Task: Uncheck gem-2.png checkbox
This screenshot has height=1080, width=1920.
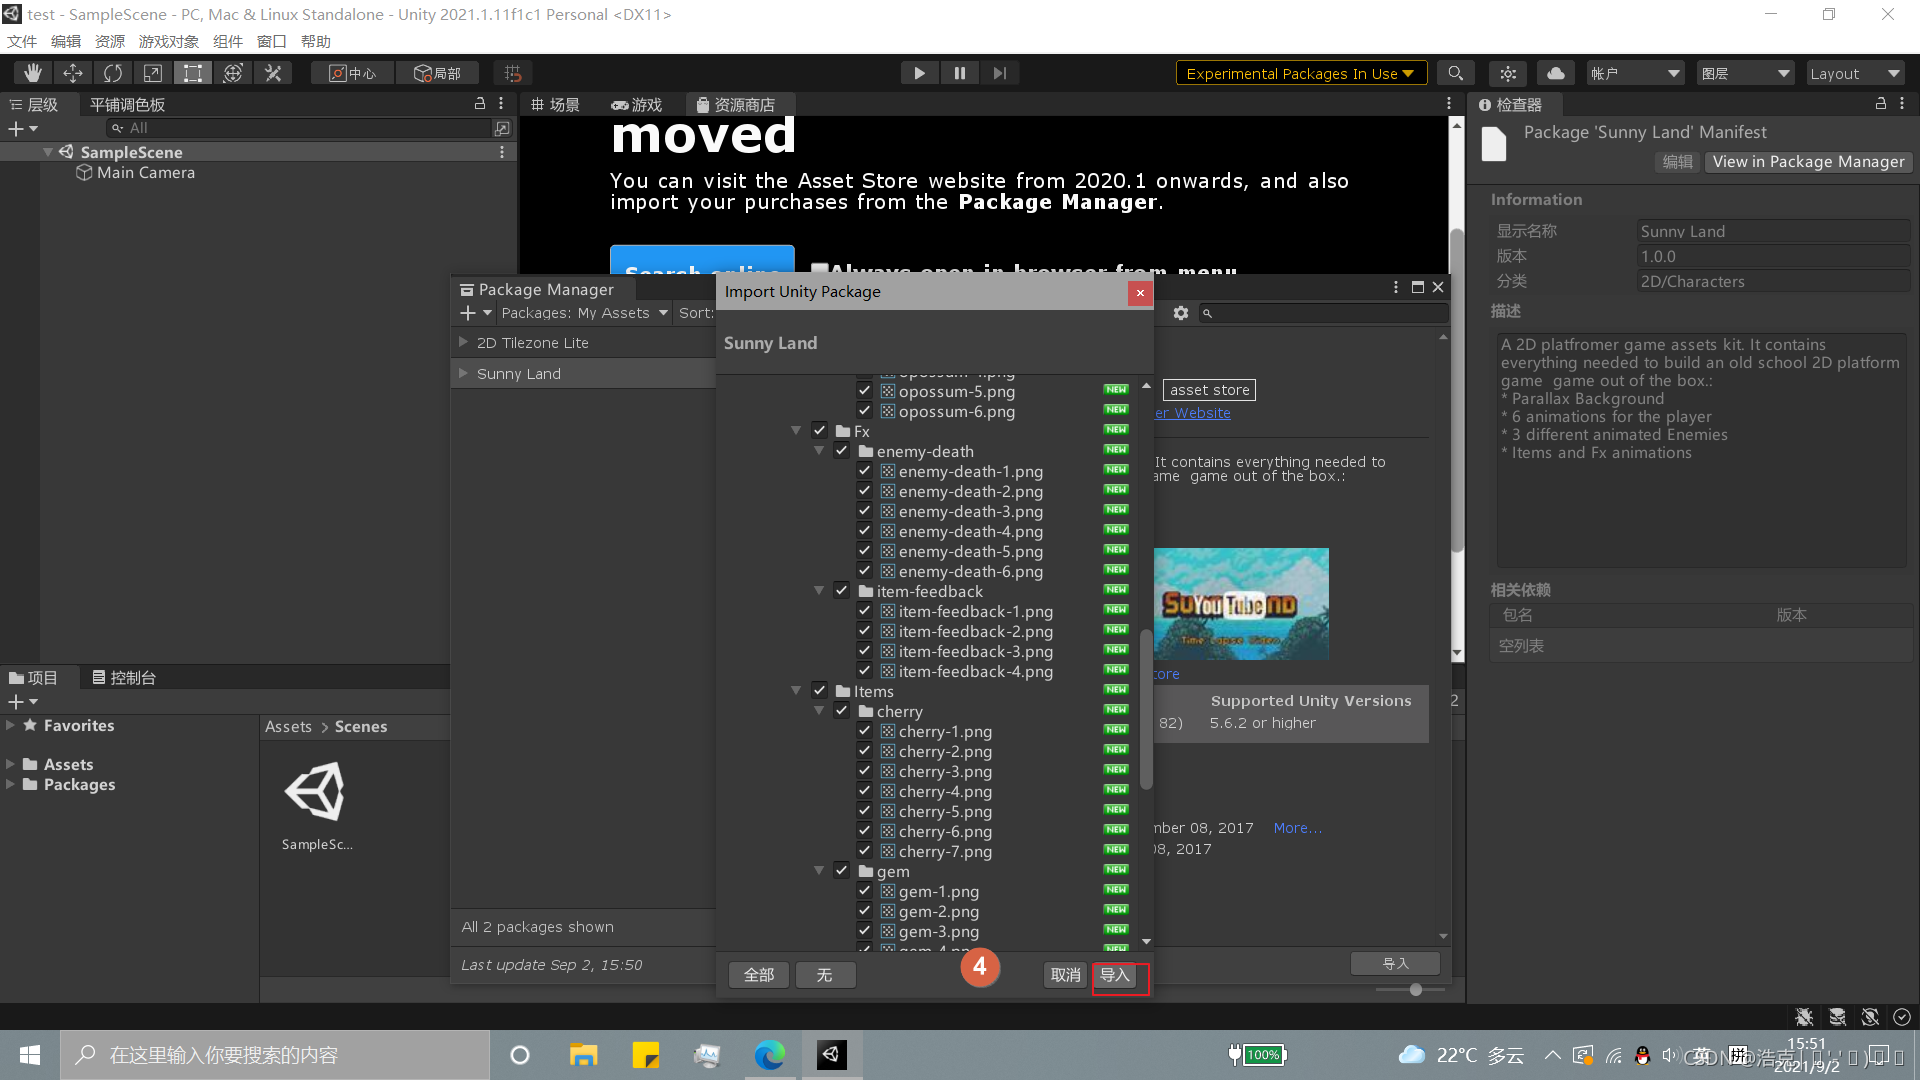Action: 865,911
